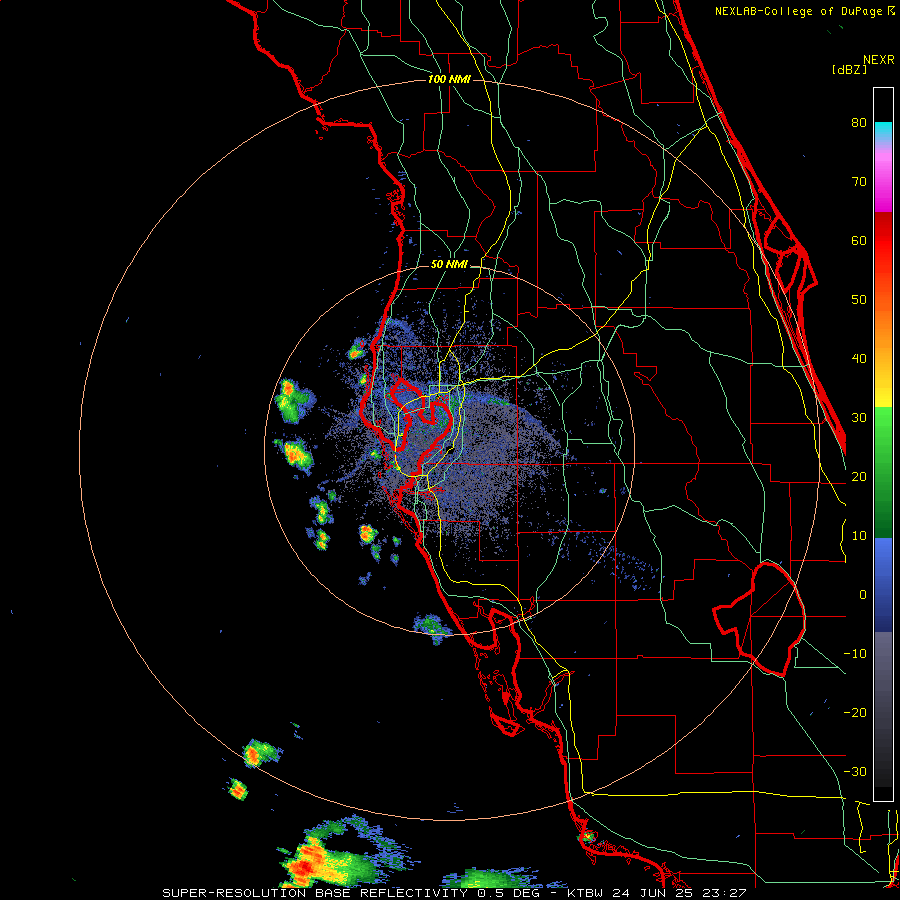
Task: Click the -10 dBZ legend value
Action: coord(855,653)
